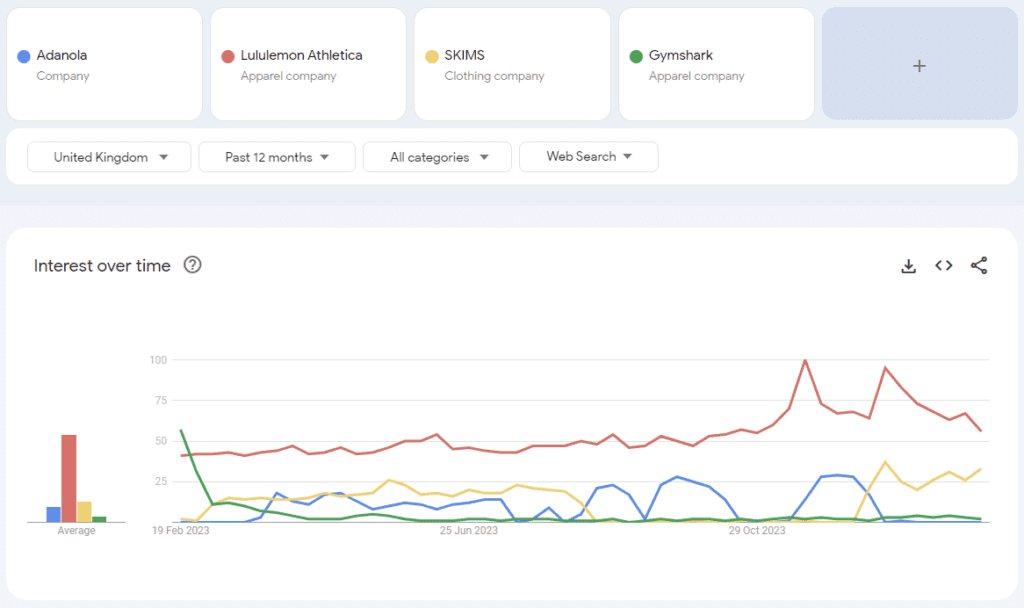Click the yellow SKIMS average bar
This screenshot has width=1024, height=608.
point(84,512)
